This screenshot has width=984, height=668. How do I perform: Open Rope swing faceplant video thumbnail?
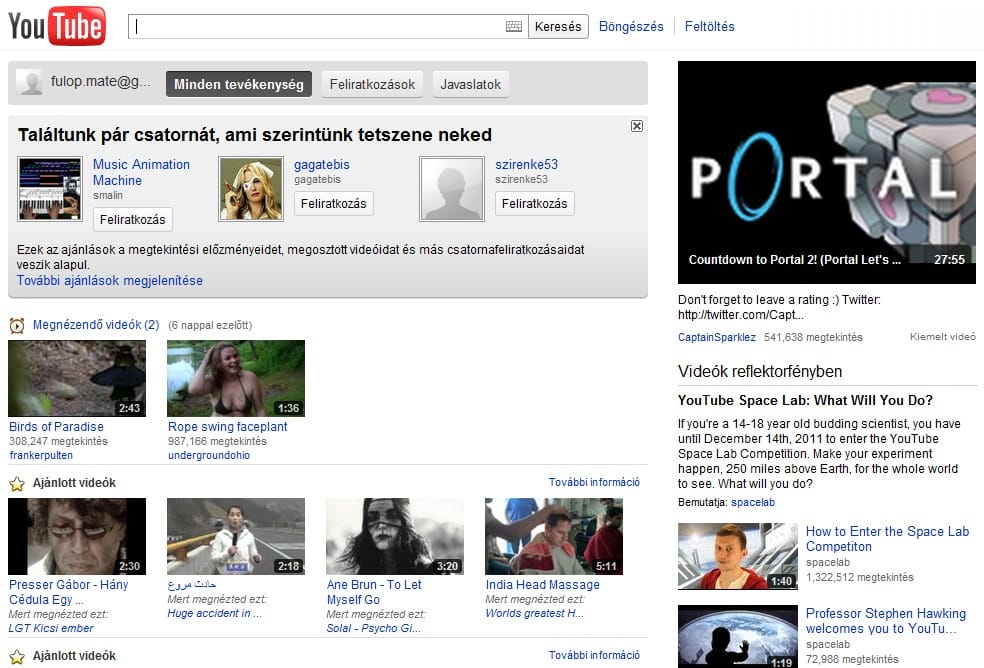[x=236, y=379]
